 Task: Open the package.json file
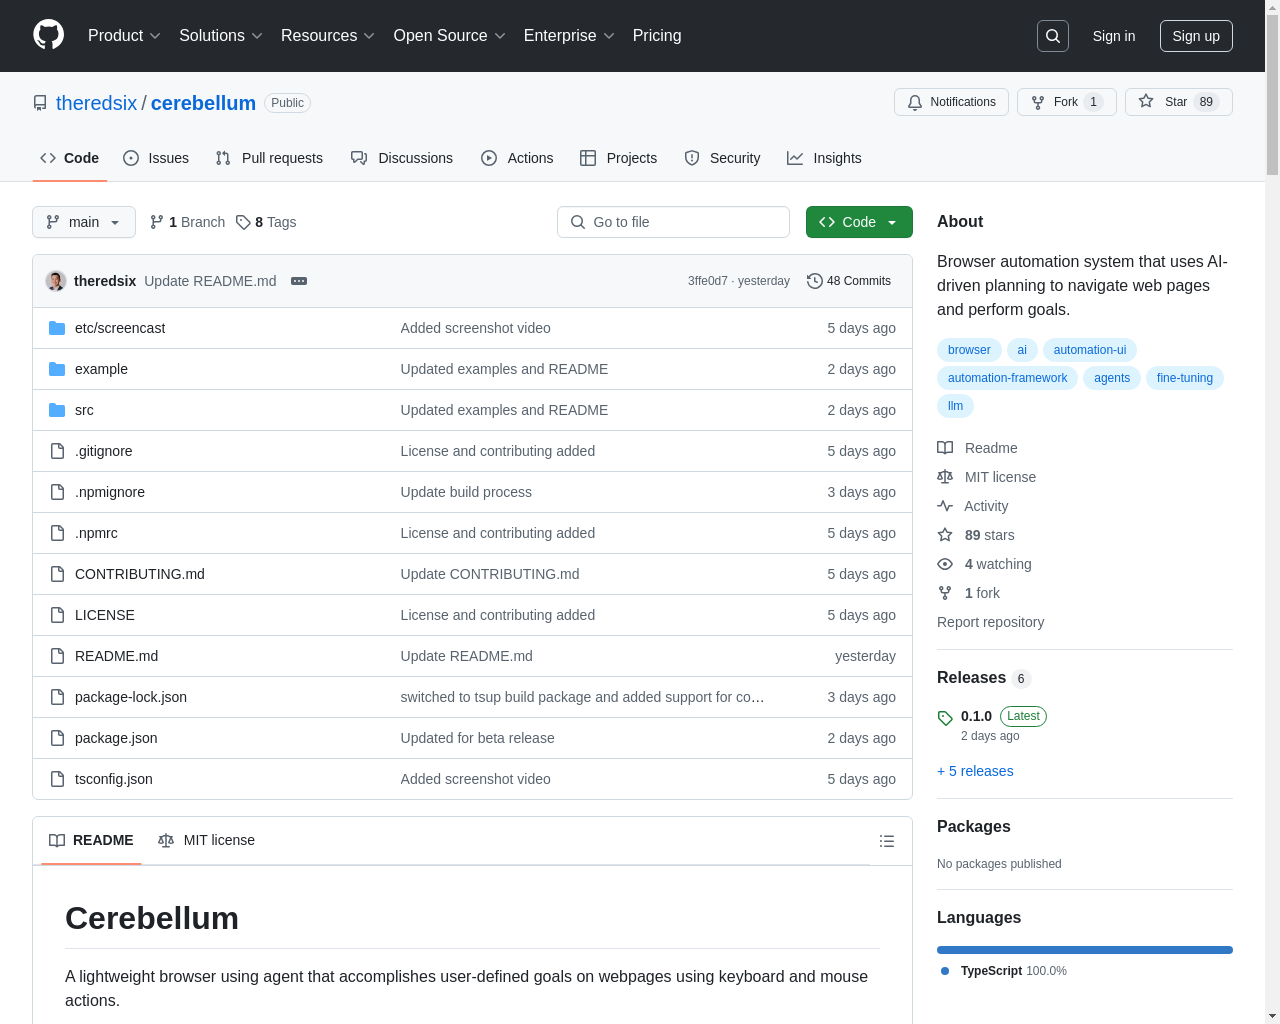tap(116, 738)
